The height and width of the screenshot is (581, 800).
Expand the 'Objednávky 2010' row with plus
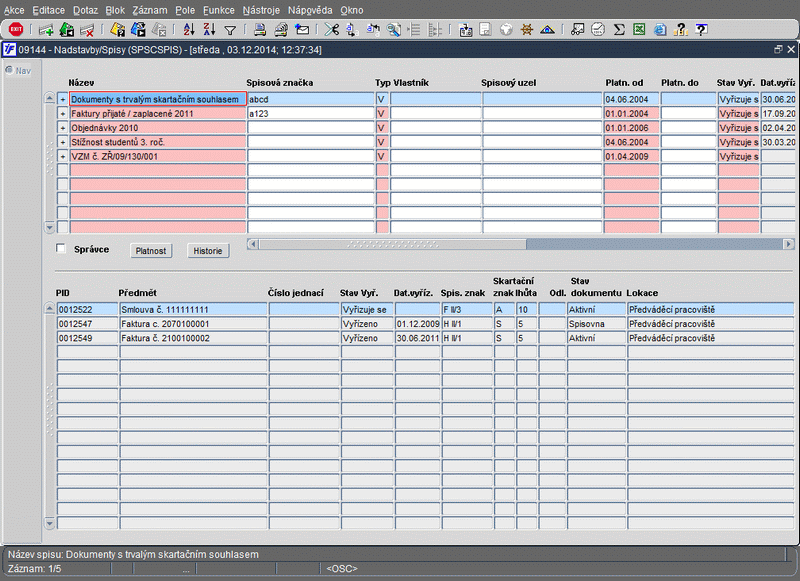pos(62,128)
